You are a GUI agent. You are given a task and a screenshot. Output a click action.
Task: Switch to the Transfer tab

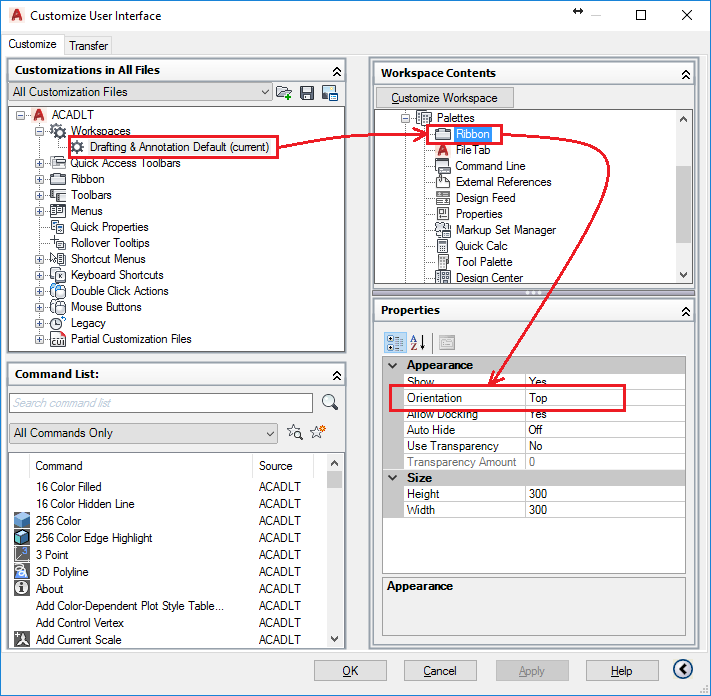click(88, 46)
